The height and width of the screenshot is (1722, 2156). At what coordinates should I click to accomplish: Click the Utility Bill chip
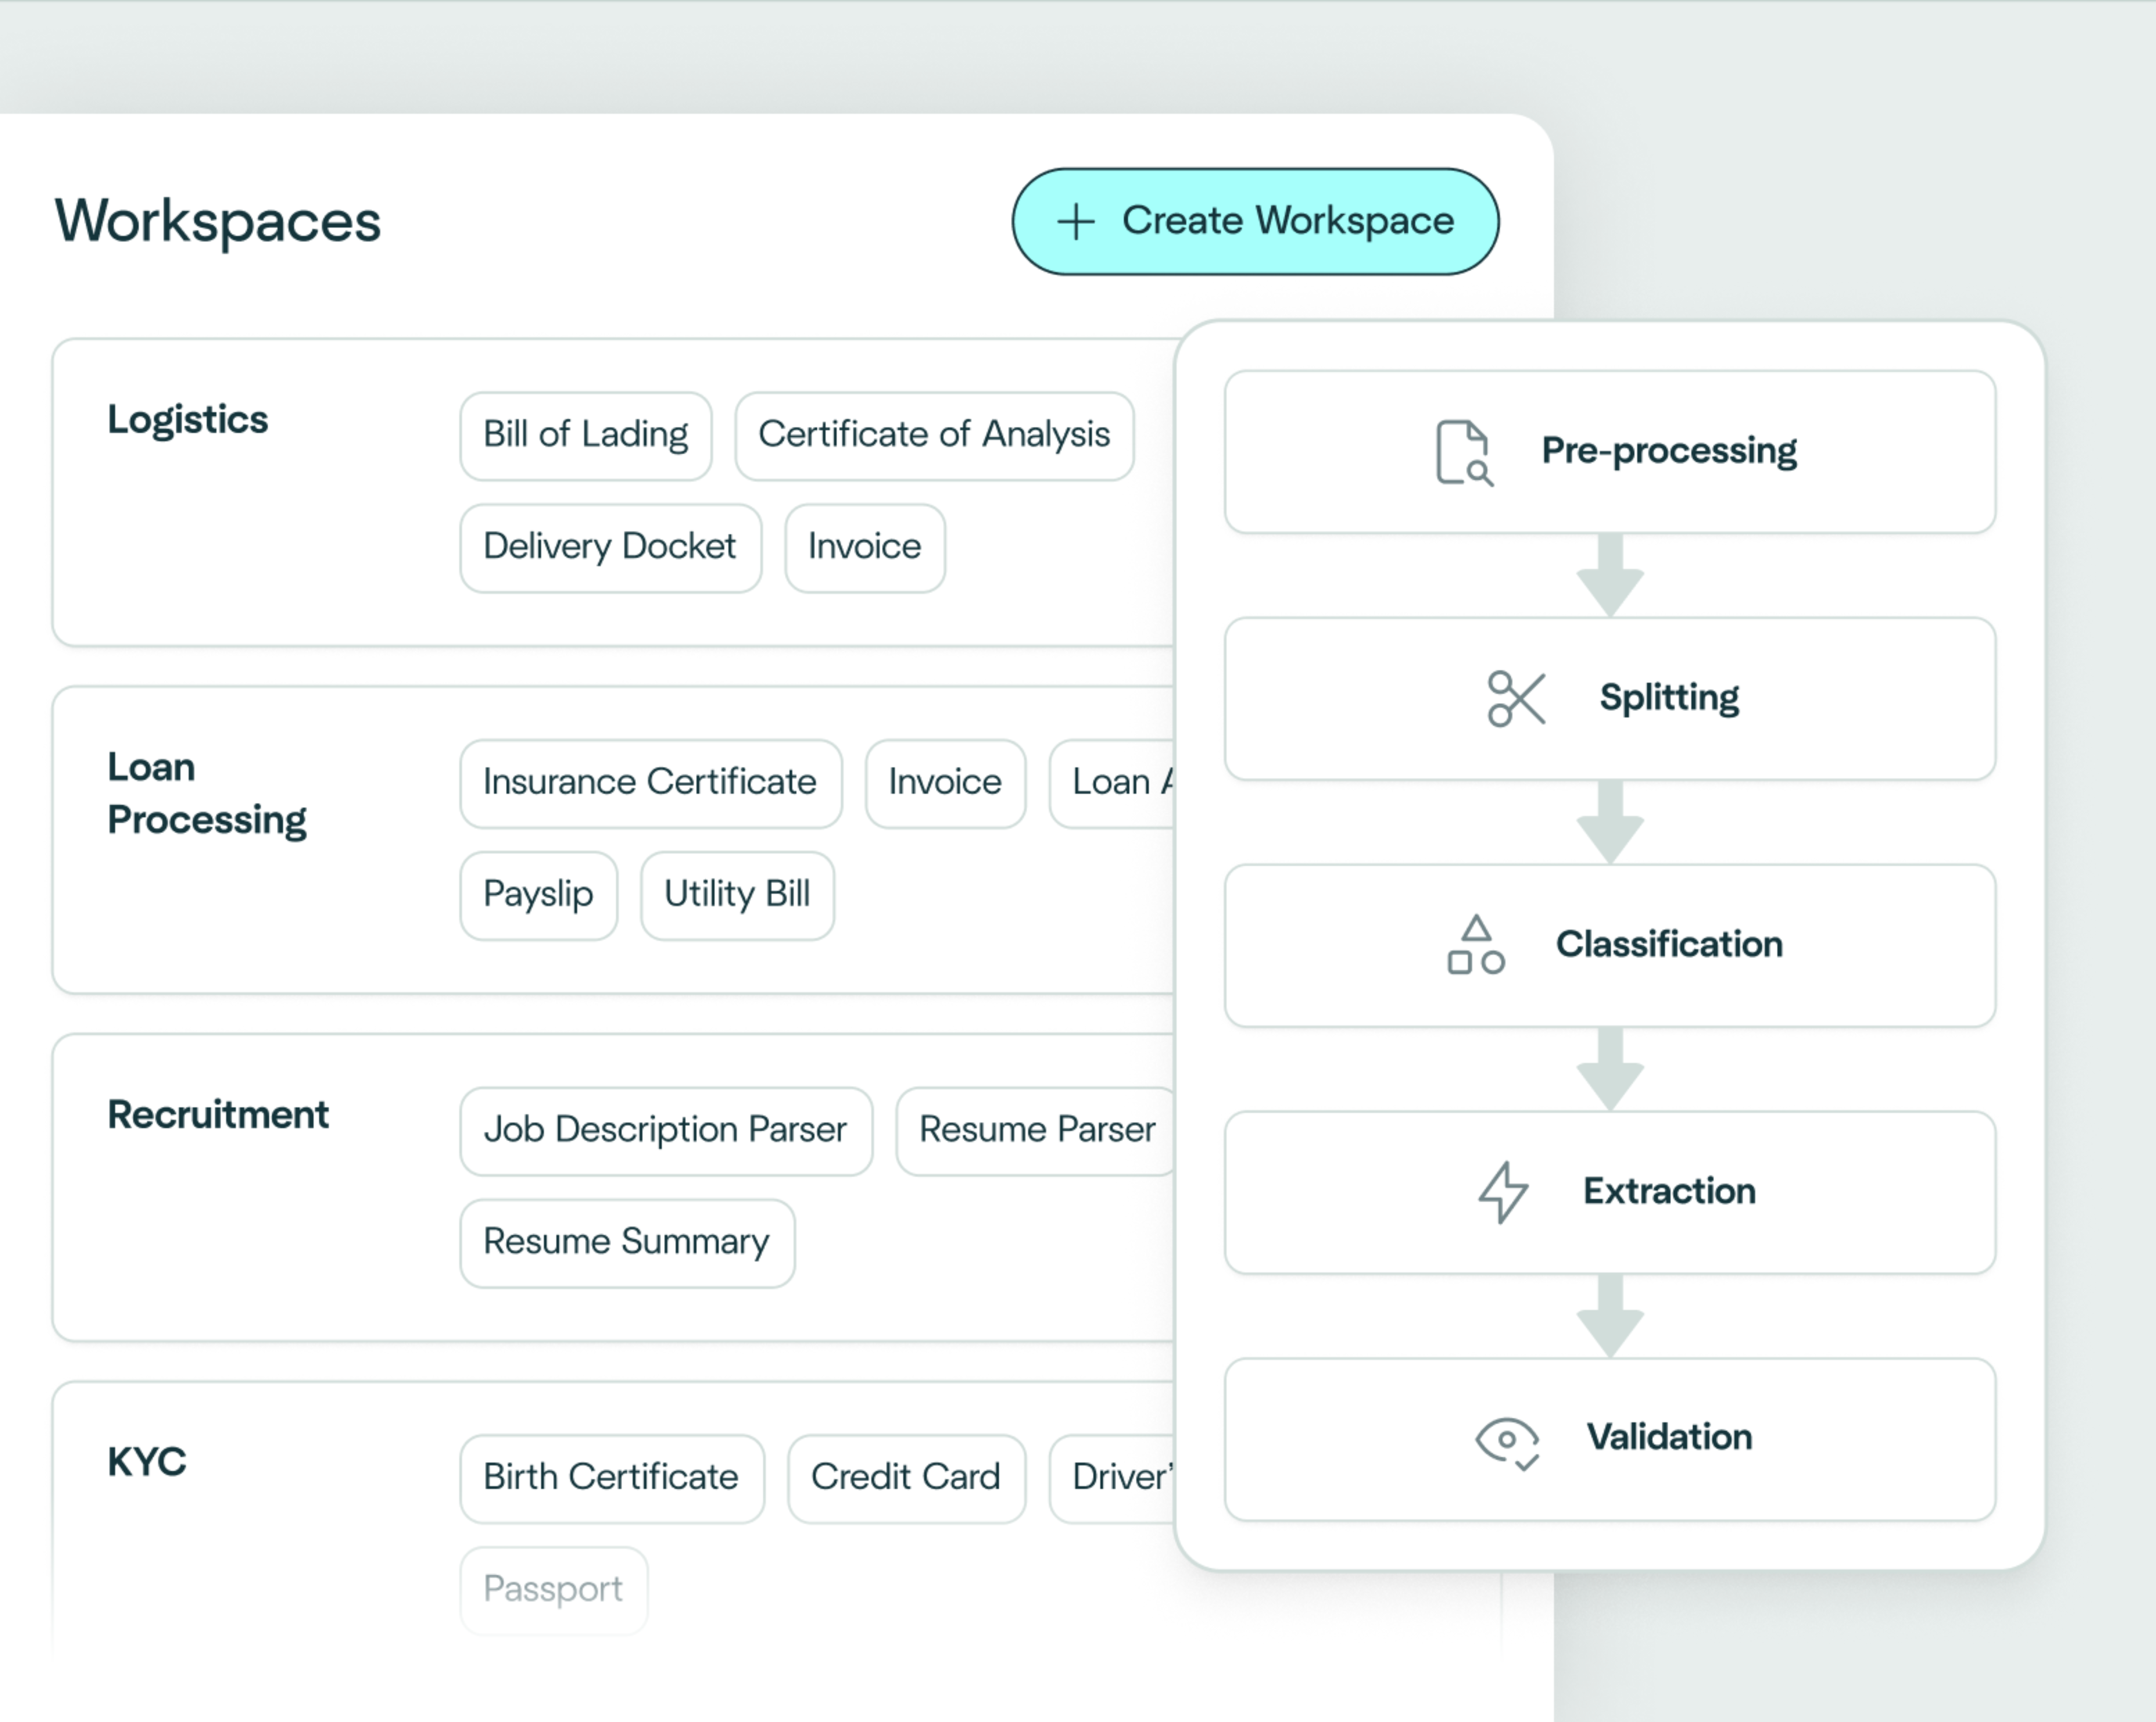click(737, 894)
